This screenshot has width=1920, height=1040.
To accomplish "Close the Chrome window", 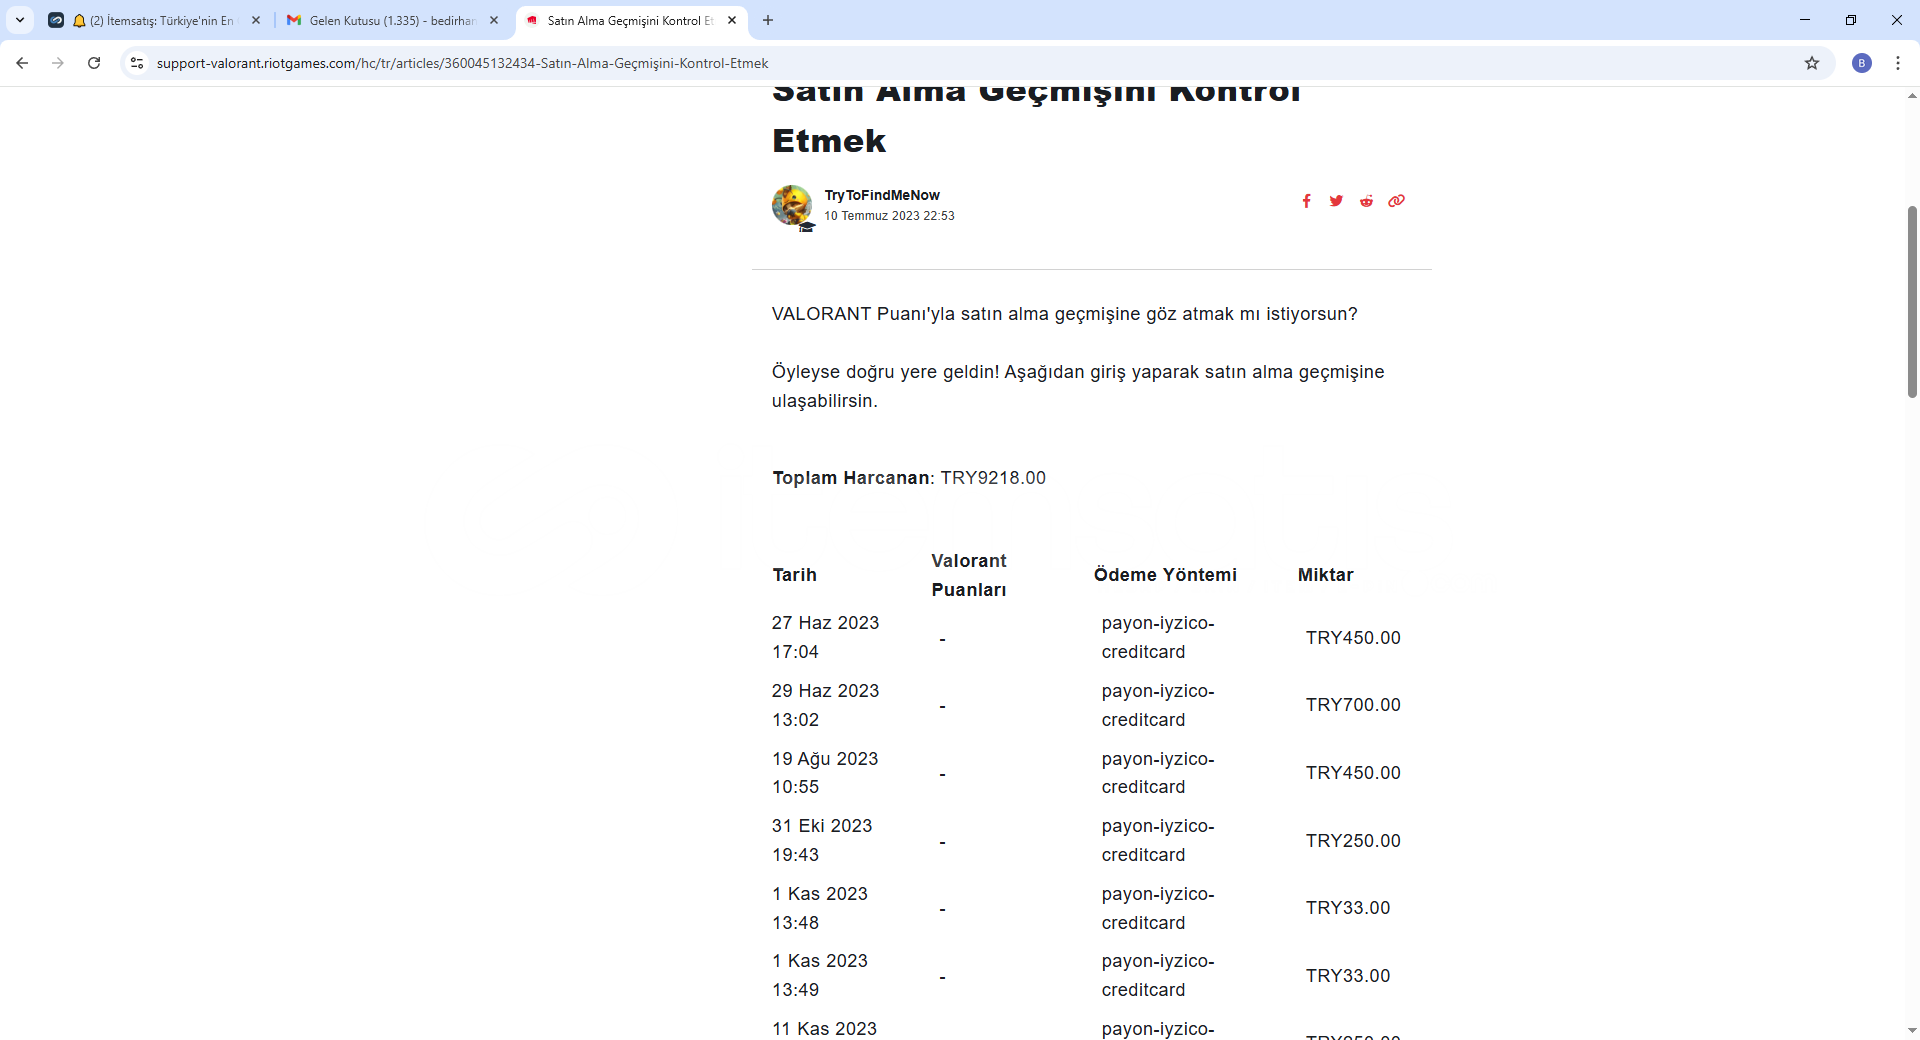I will point(1897,20).
